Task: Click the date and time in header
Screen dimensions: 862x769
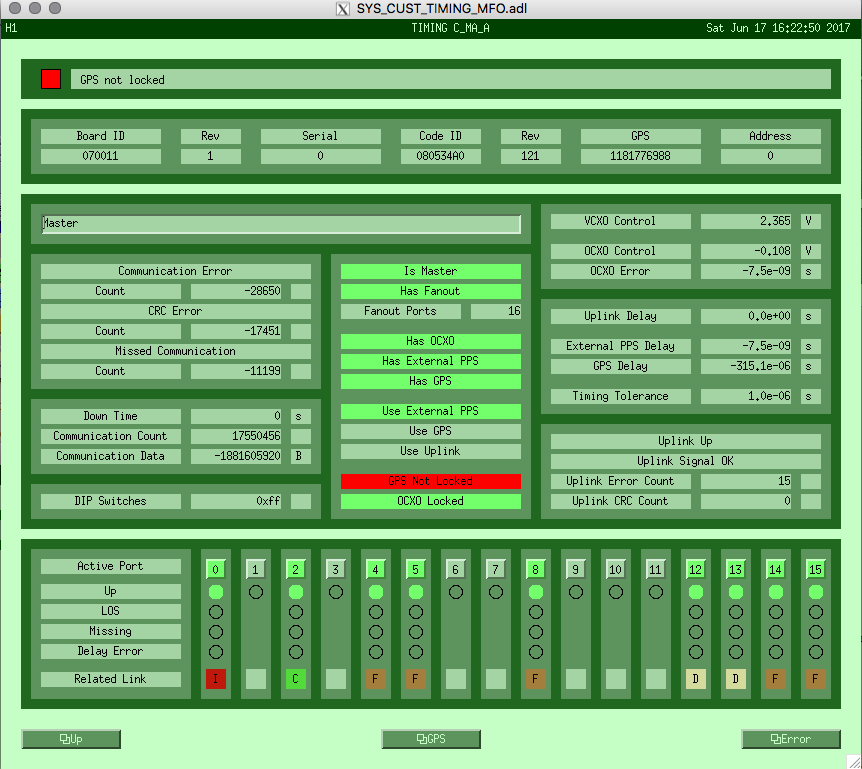Action: tap(778, 28)
